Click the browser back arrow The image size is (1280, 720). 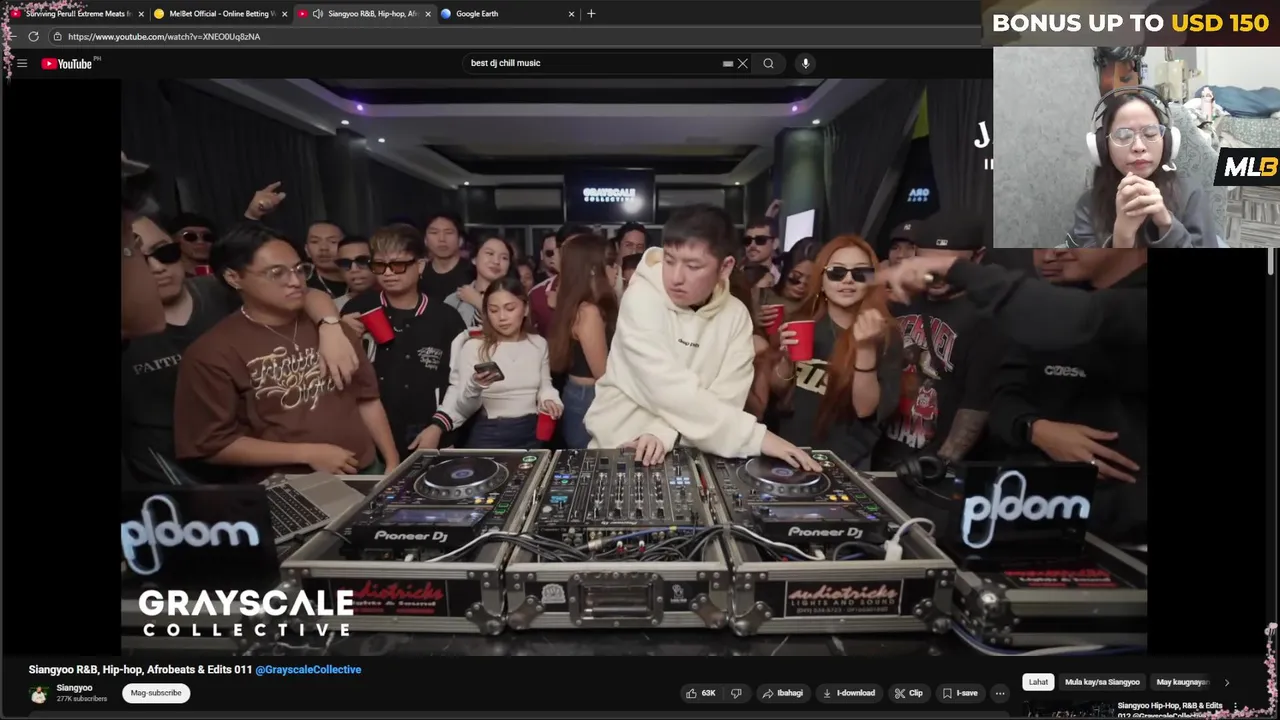[x=12, y=37]
